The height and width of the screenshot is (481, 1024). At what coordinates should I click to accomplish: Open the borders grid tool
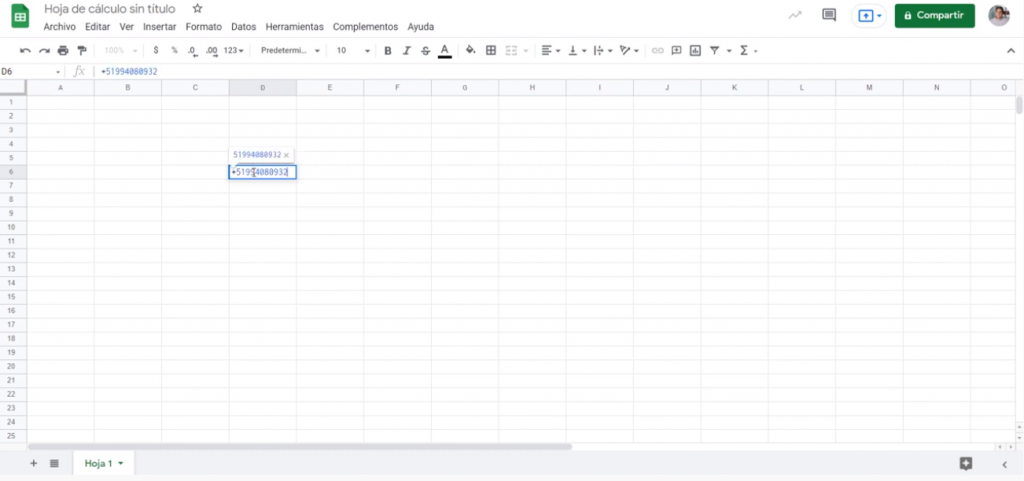[491, 50]
